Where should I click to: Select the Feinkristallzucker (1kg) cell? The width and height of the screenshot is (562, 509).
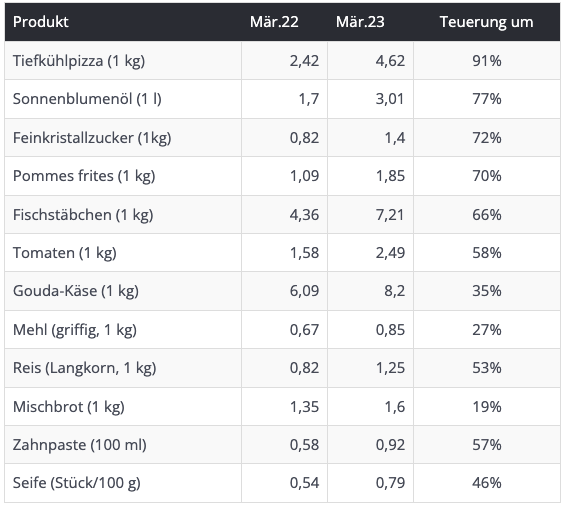(x=92, y=138)
